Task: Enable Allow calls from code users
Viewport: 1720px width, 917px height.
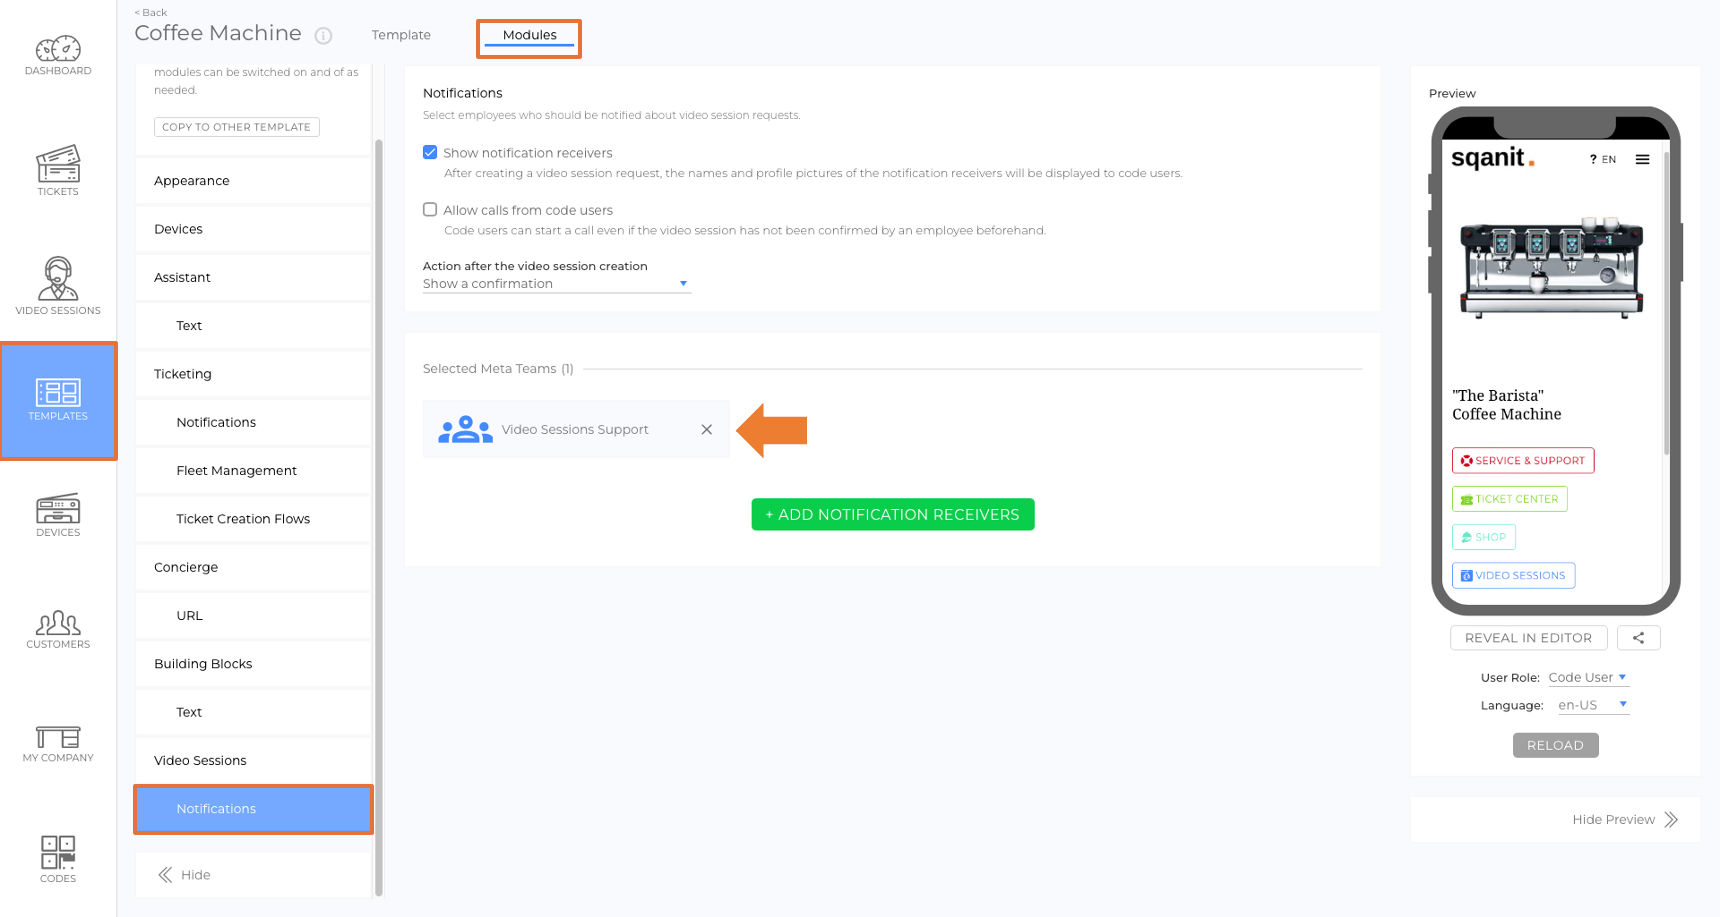Action: (430, 209)
